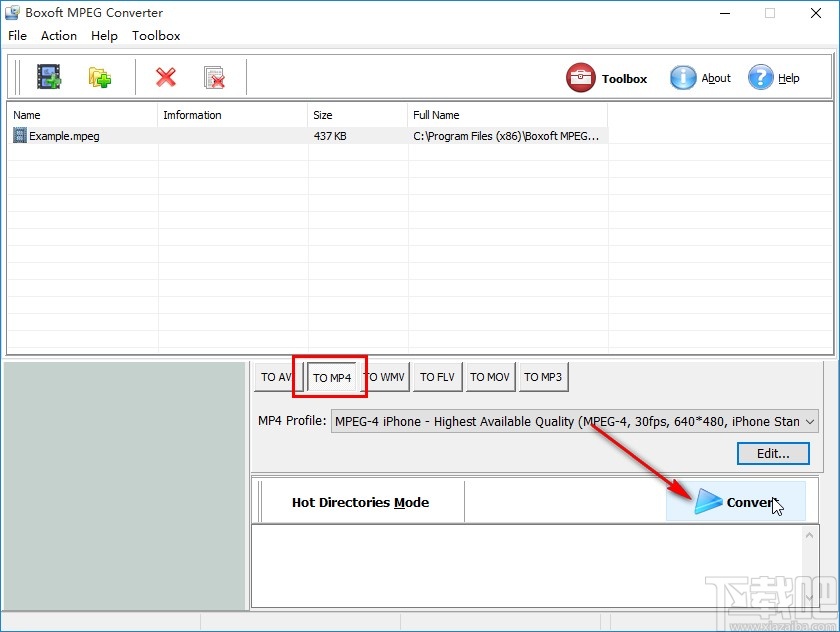This screenshot has height=632, width=840.
Task: Open the File menu
Action: (17, 35)
